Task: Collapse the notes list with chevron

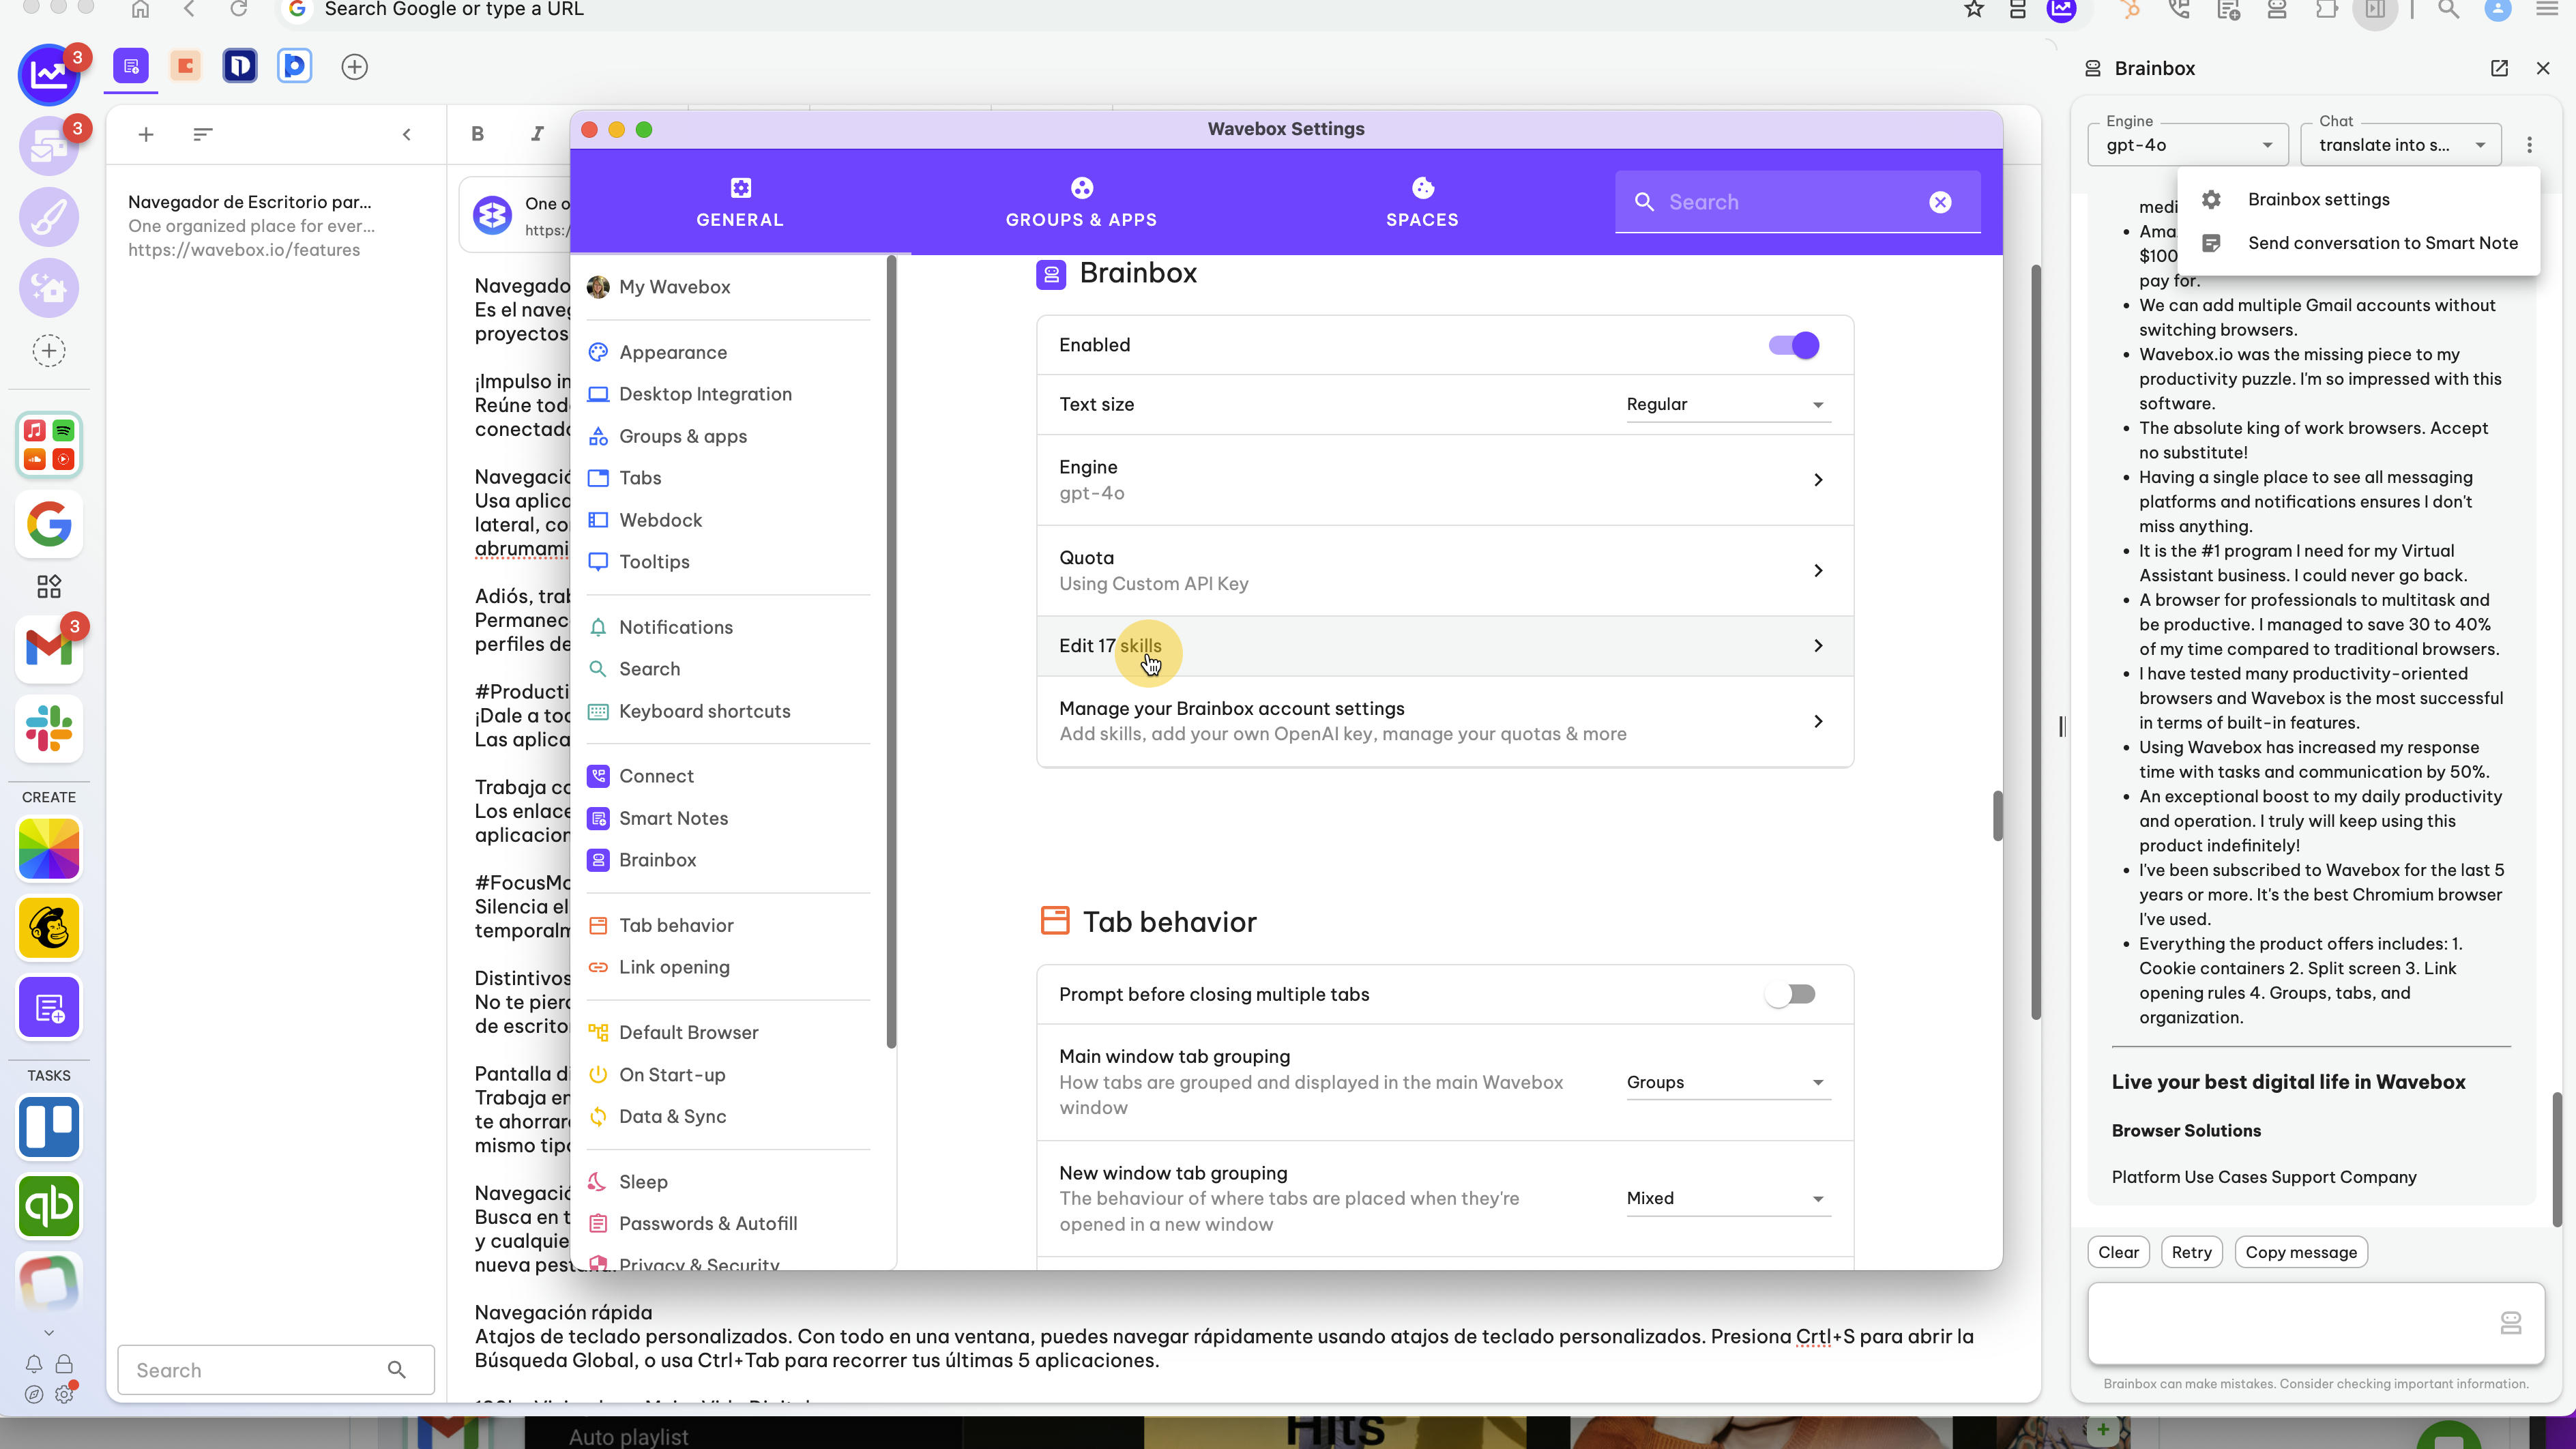Action: (x=407, y=134)
